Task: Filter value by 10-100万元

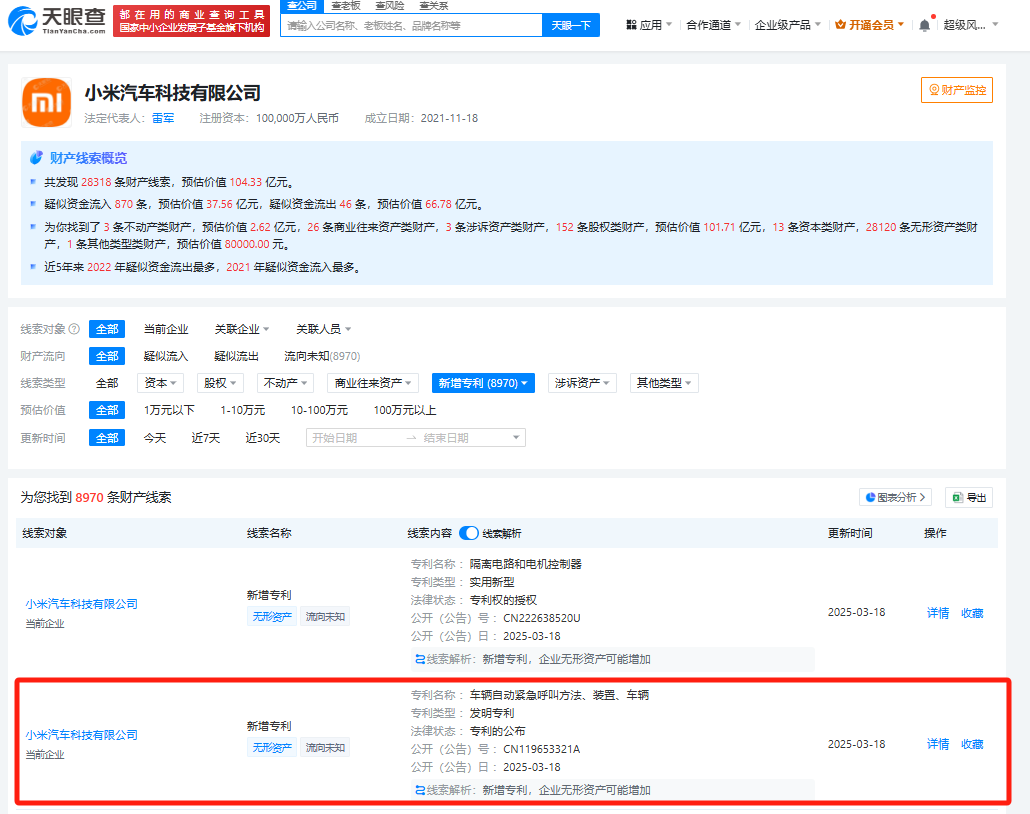Action: coord(319,410)
